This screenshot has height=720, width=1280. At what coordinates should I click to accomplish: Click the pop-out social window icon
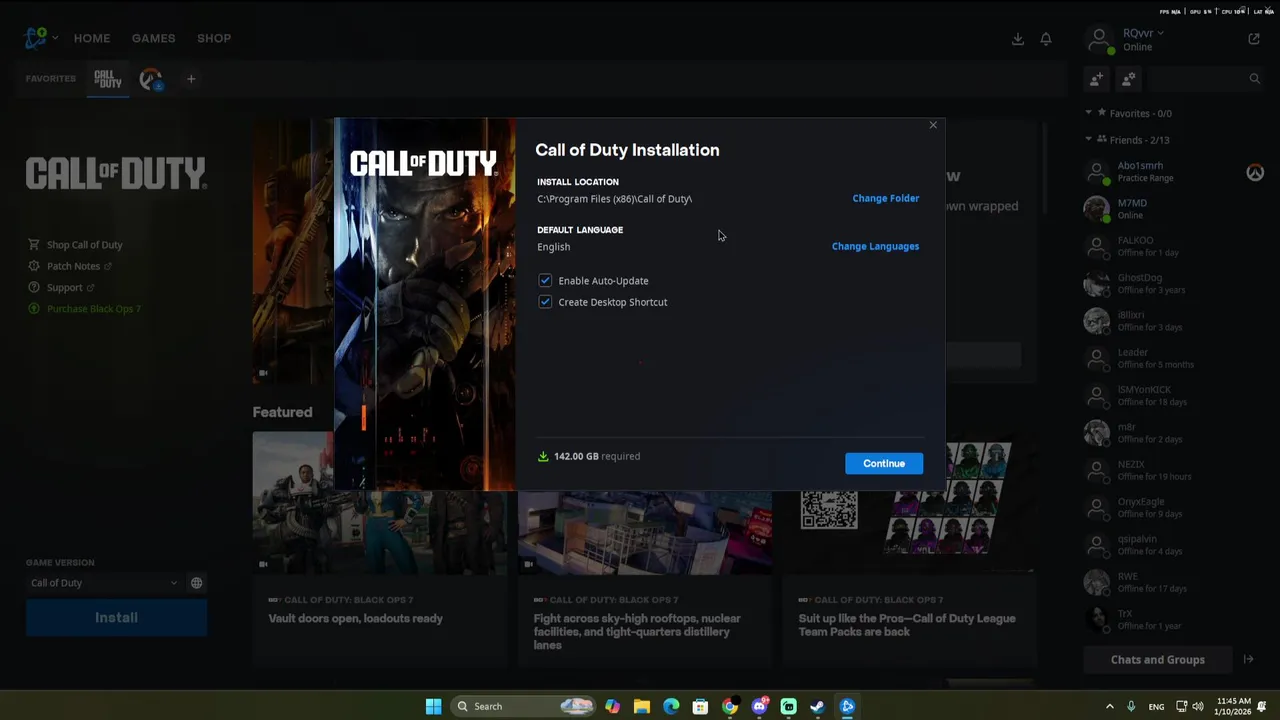pos(1254,39)
